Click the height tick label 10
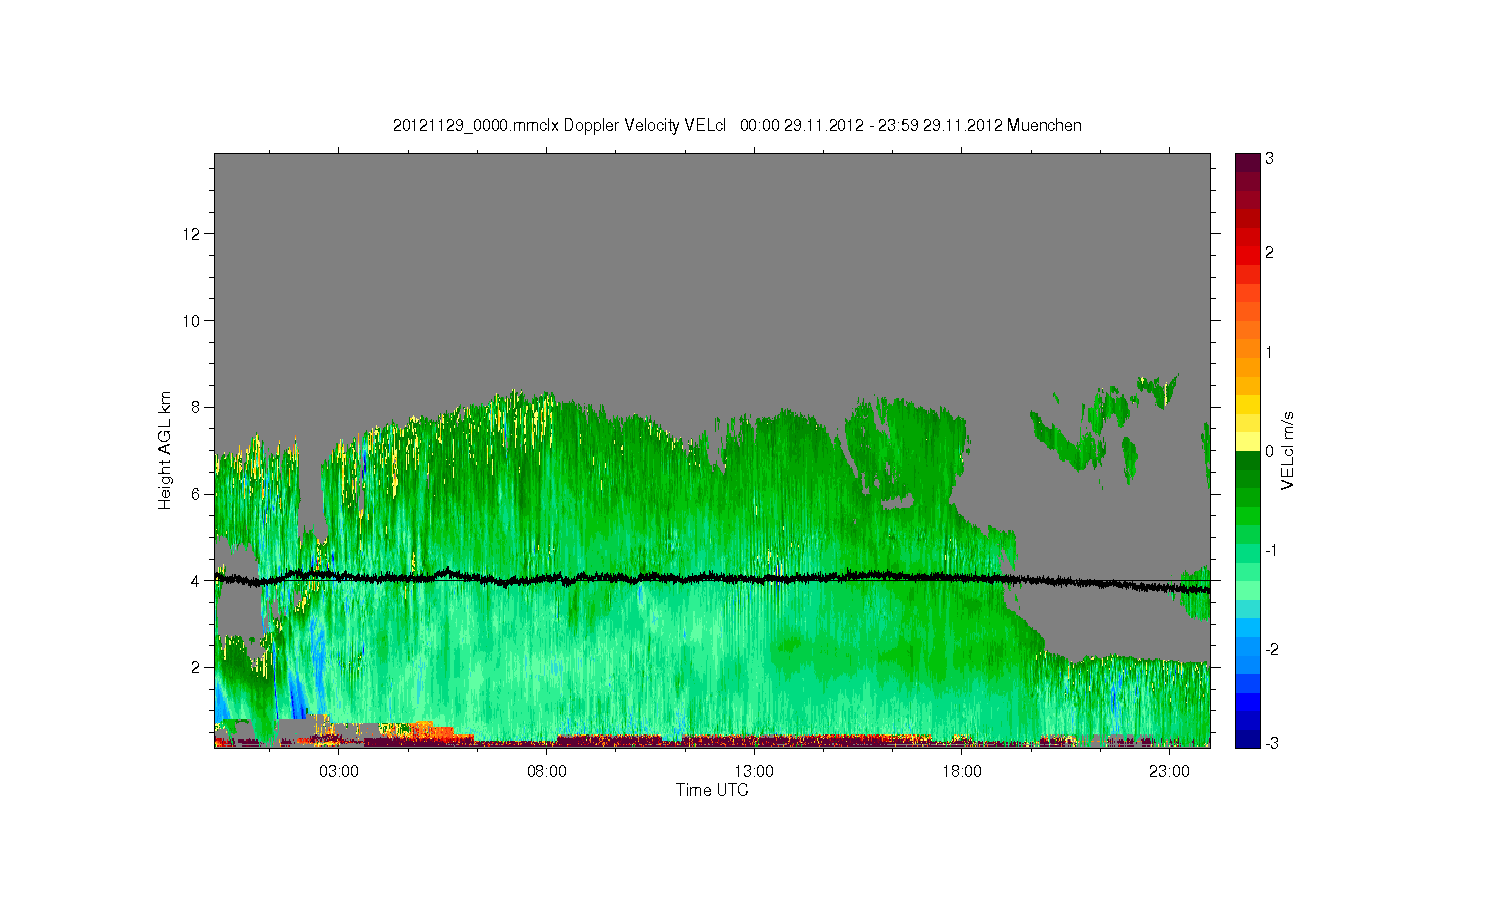 [x=193, y=320]
